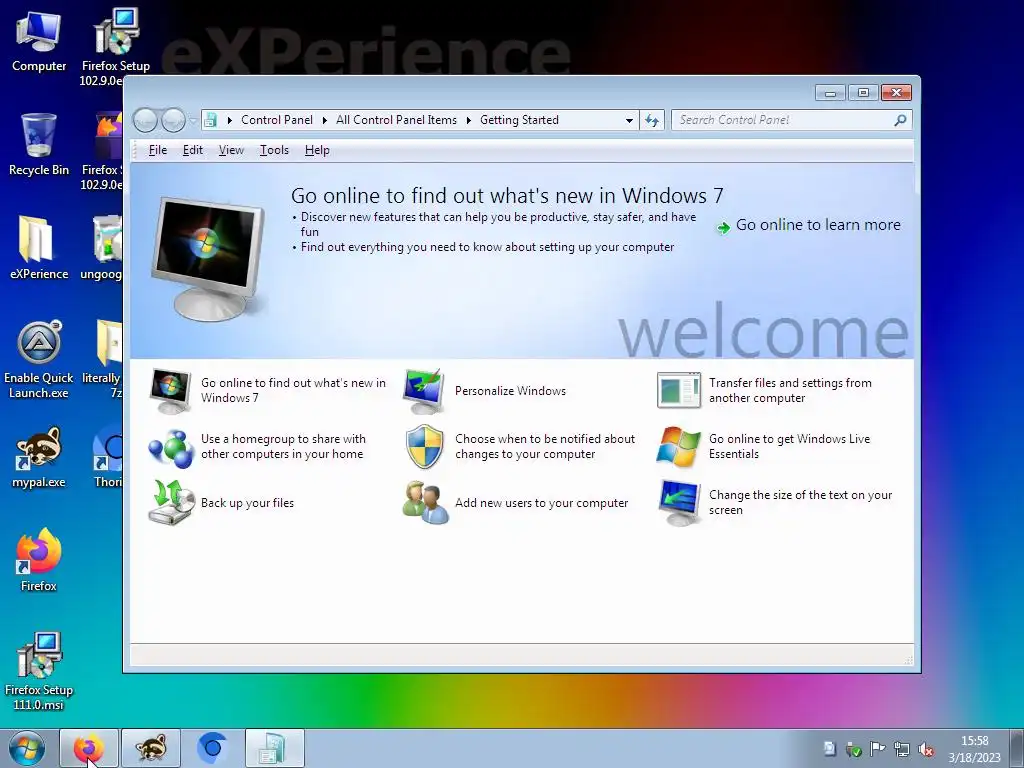The height and width of the screenshot is (768, 1024).
Task: Open the Recycle Bin desktop icon
Action: click(39, 144)
